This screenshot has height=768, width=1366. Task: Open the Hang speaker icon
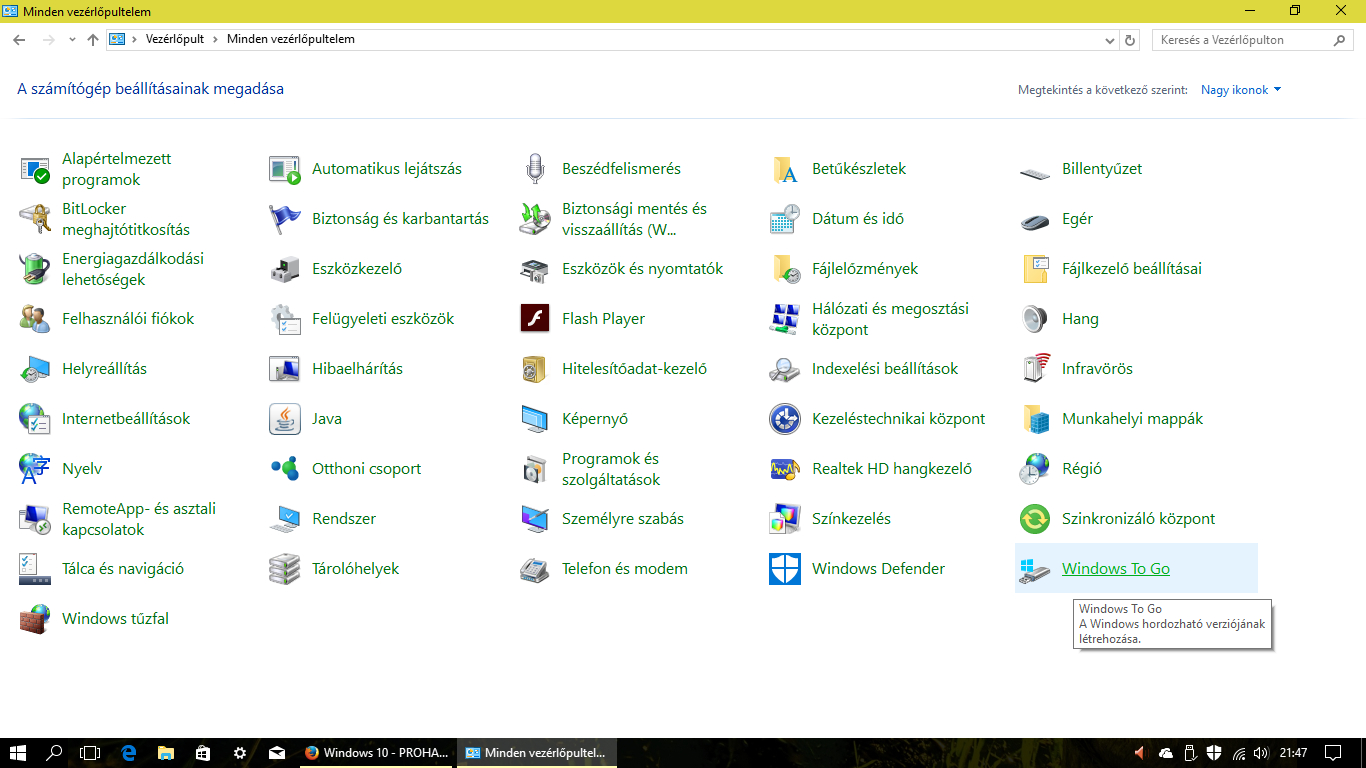1035,319
